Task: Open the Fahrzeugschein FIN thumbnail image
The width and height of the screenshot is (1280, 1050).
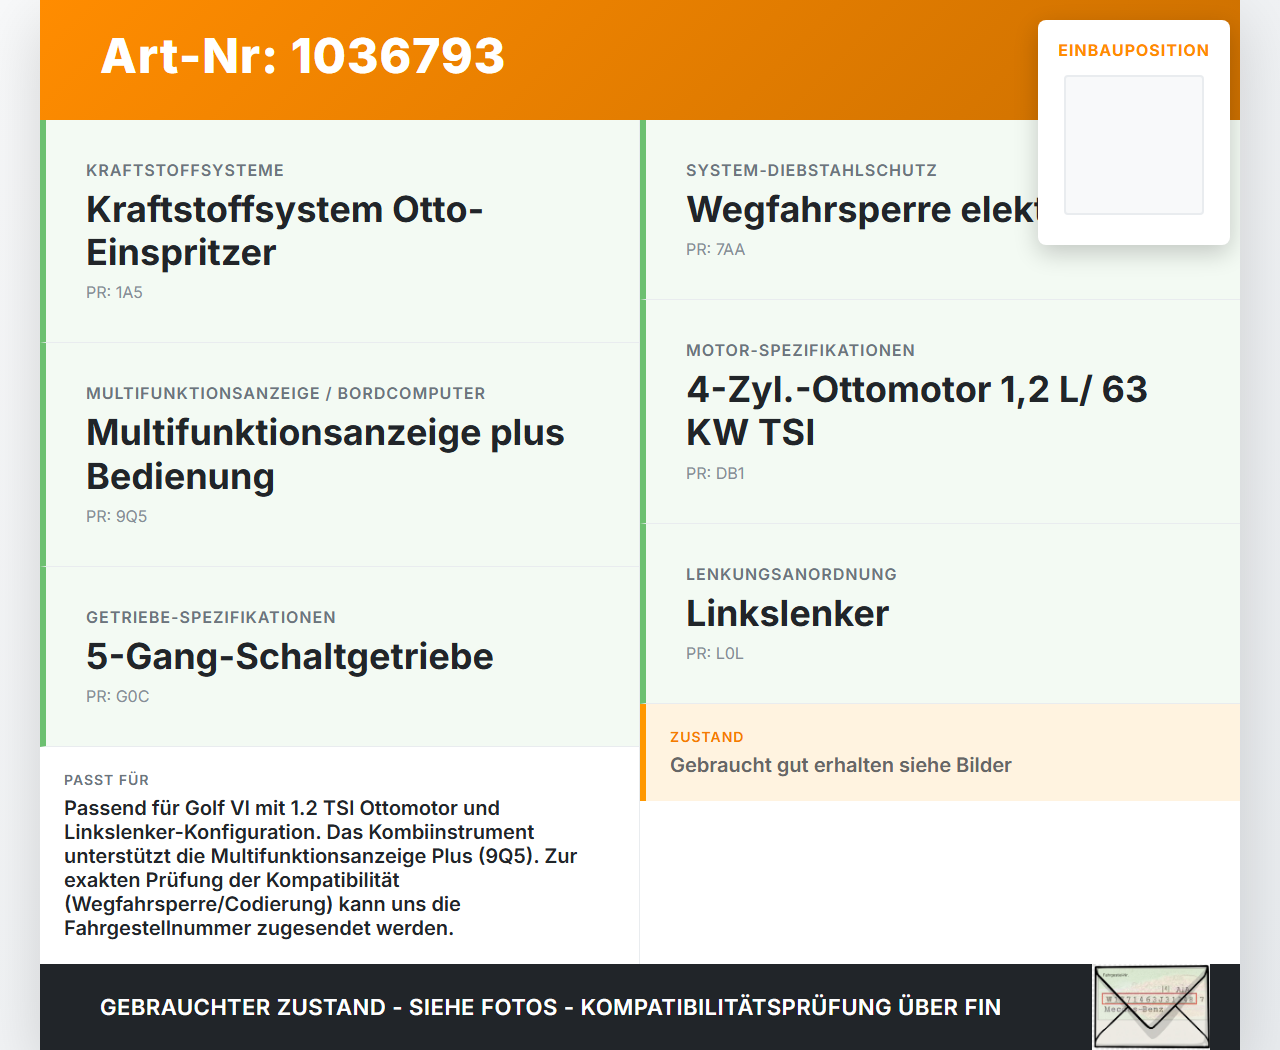Action: [x=1151, y=1007]
